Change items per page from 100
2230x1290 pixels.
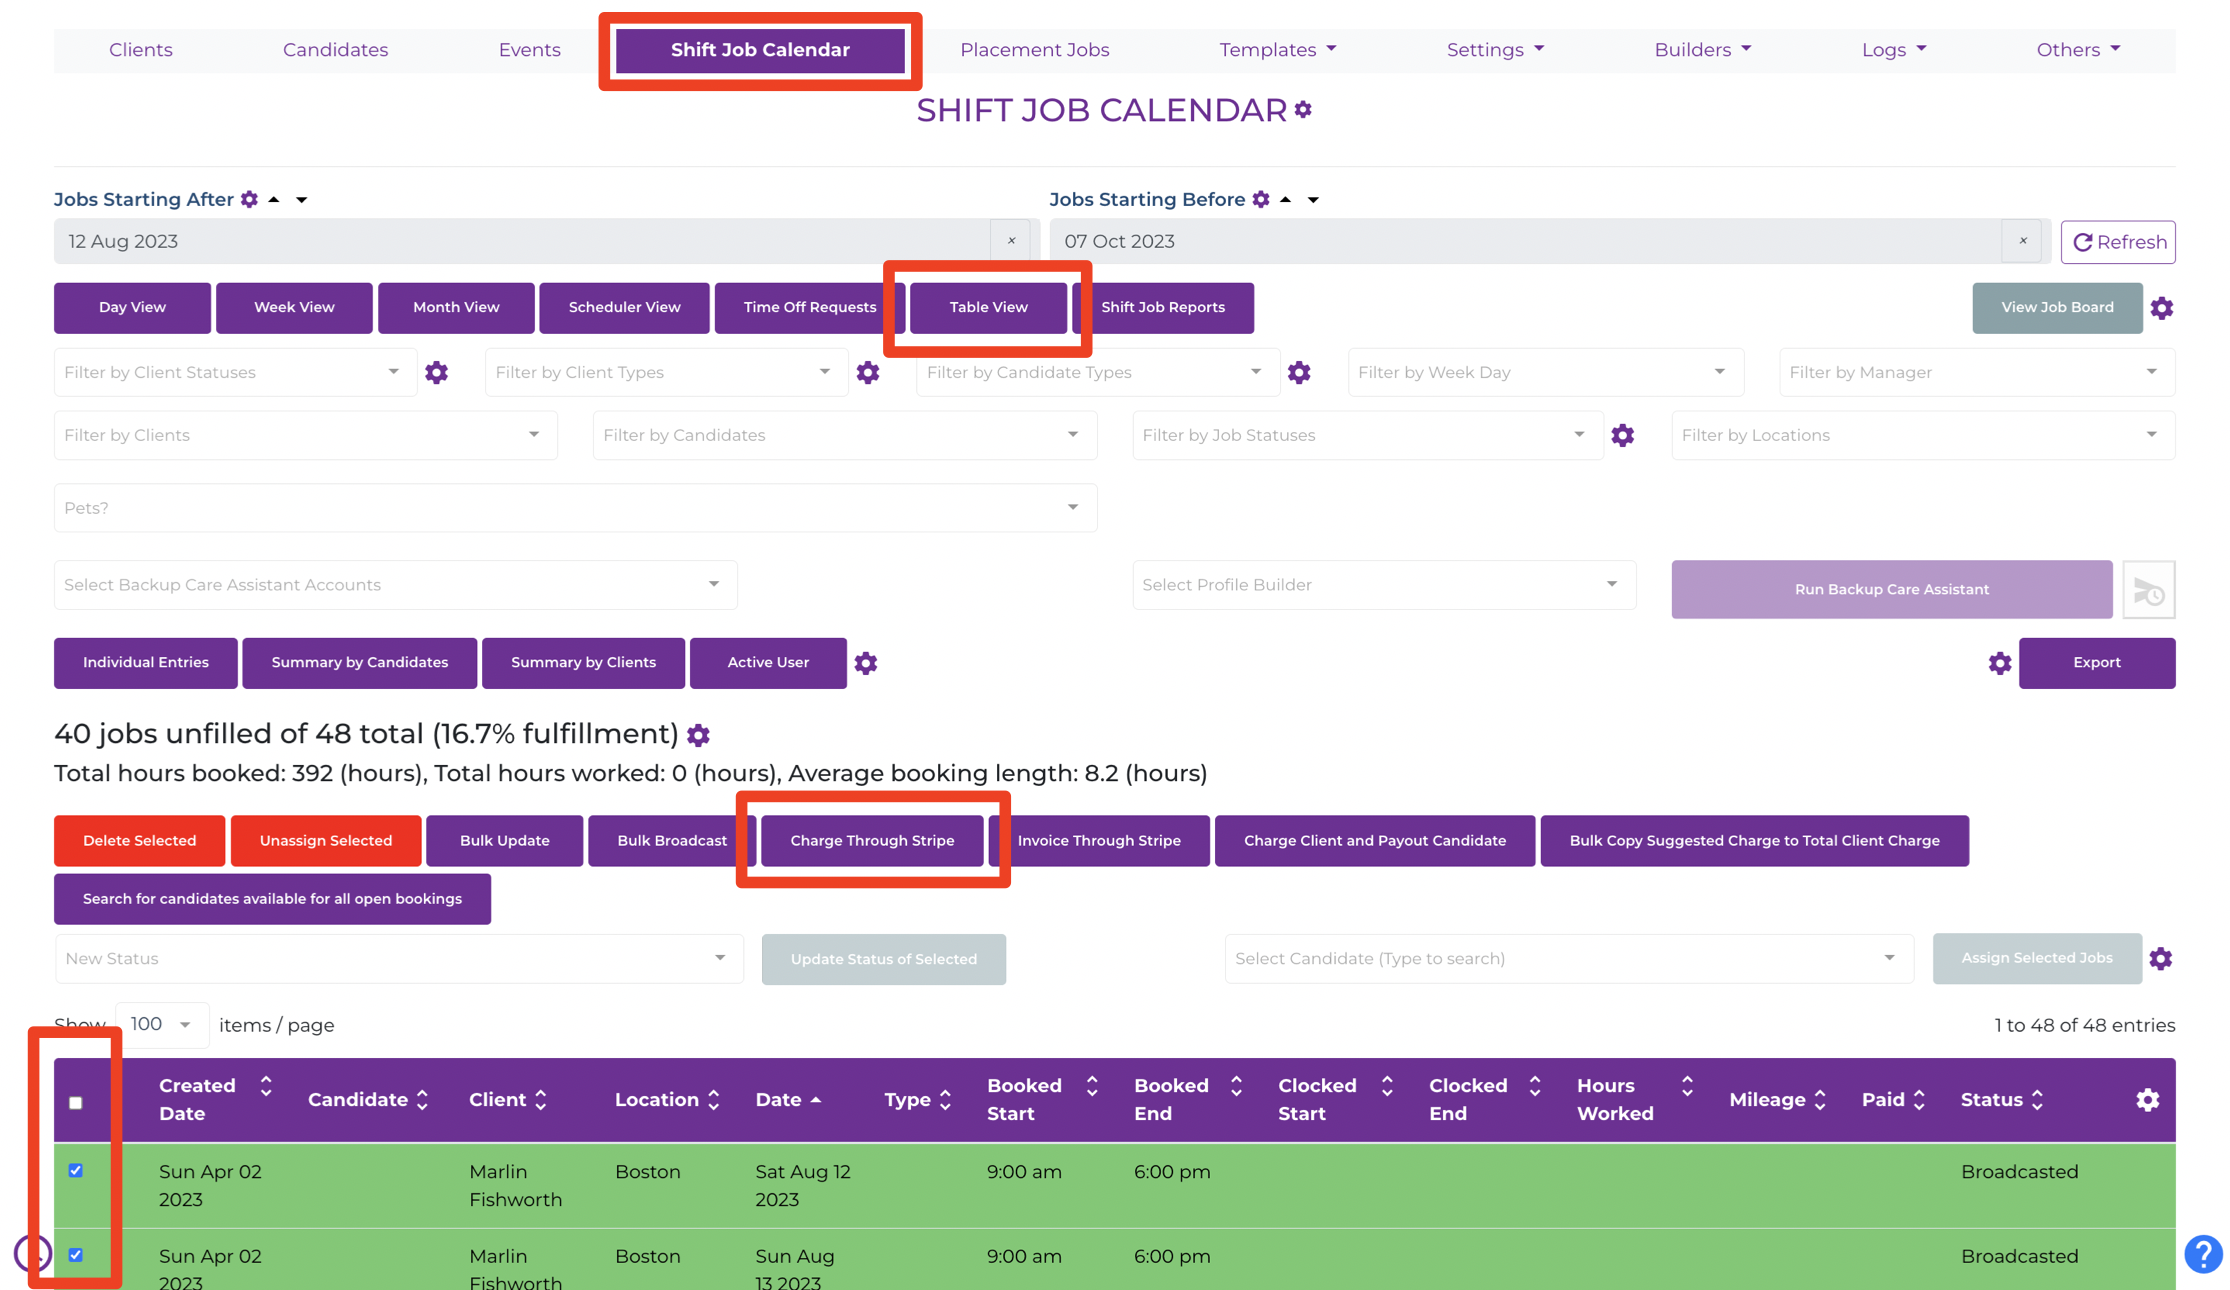click(162, 1024)
